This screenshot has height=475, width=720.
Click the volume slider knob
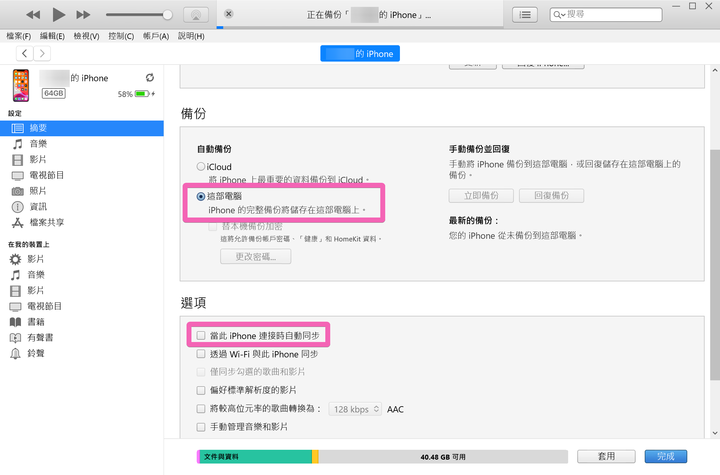(x=168, y=15)
